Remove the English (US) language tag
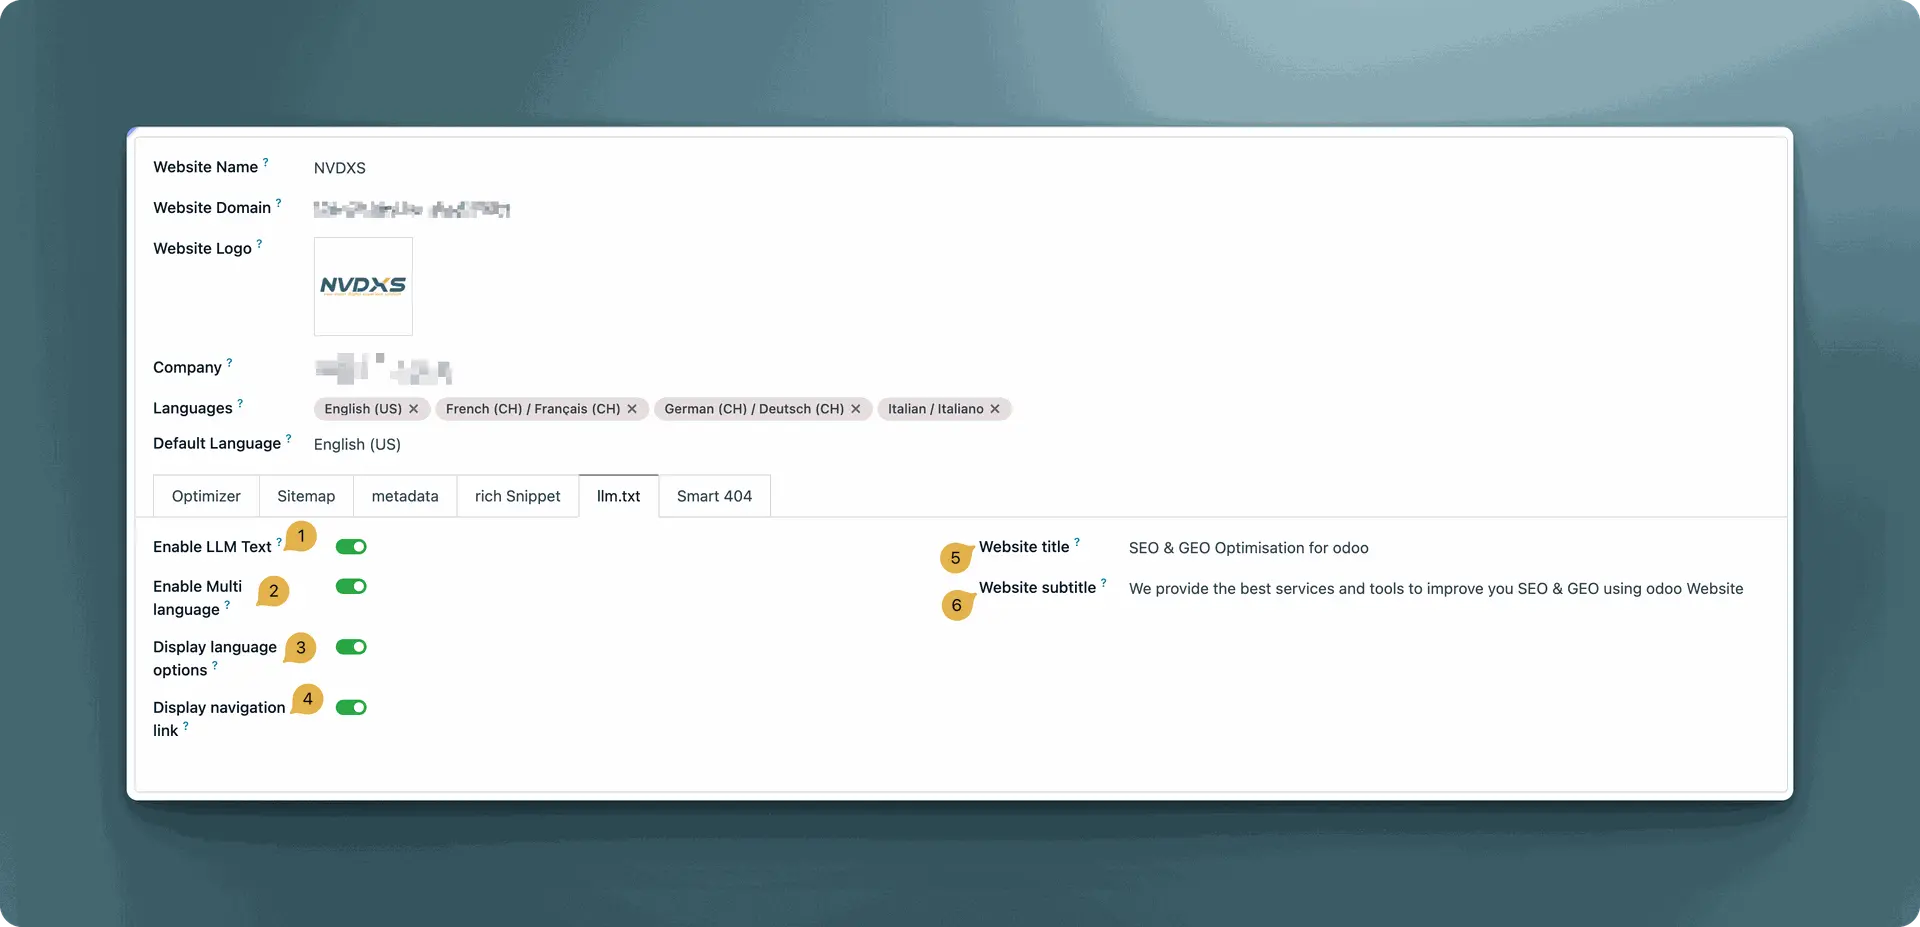Screen dimensions: 1920x927 [x=413, y=409]
